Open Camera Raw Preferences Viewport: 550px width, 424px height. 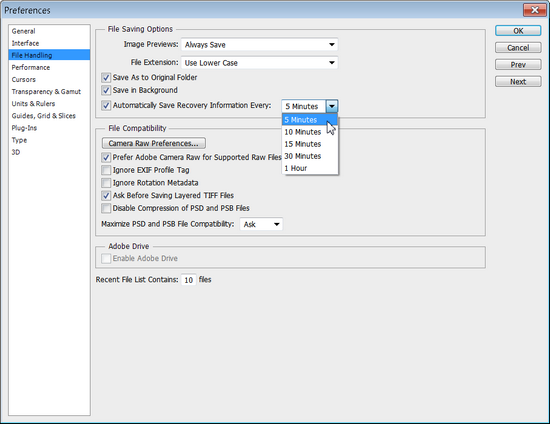154,143
